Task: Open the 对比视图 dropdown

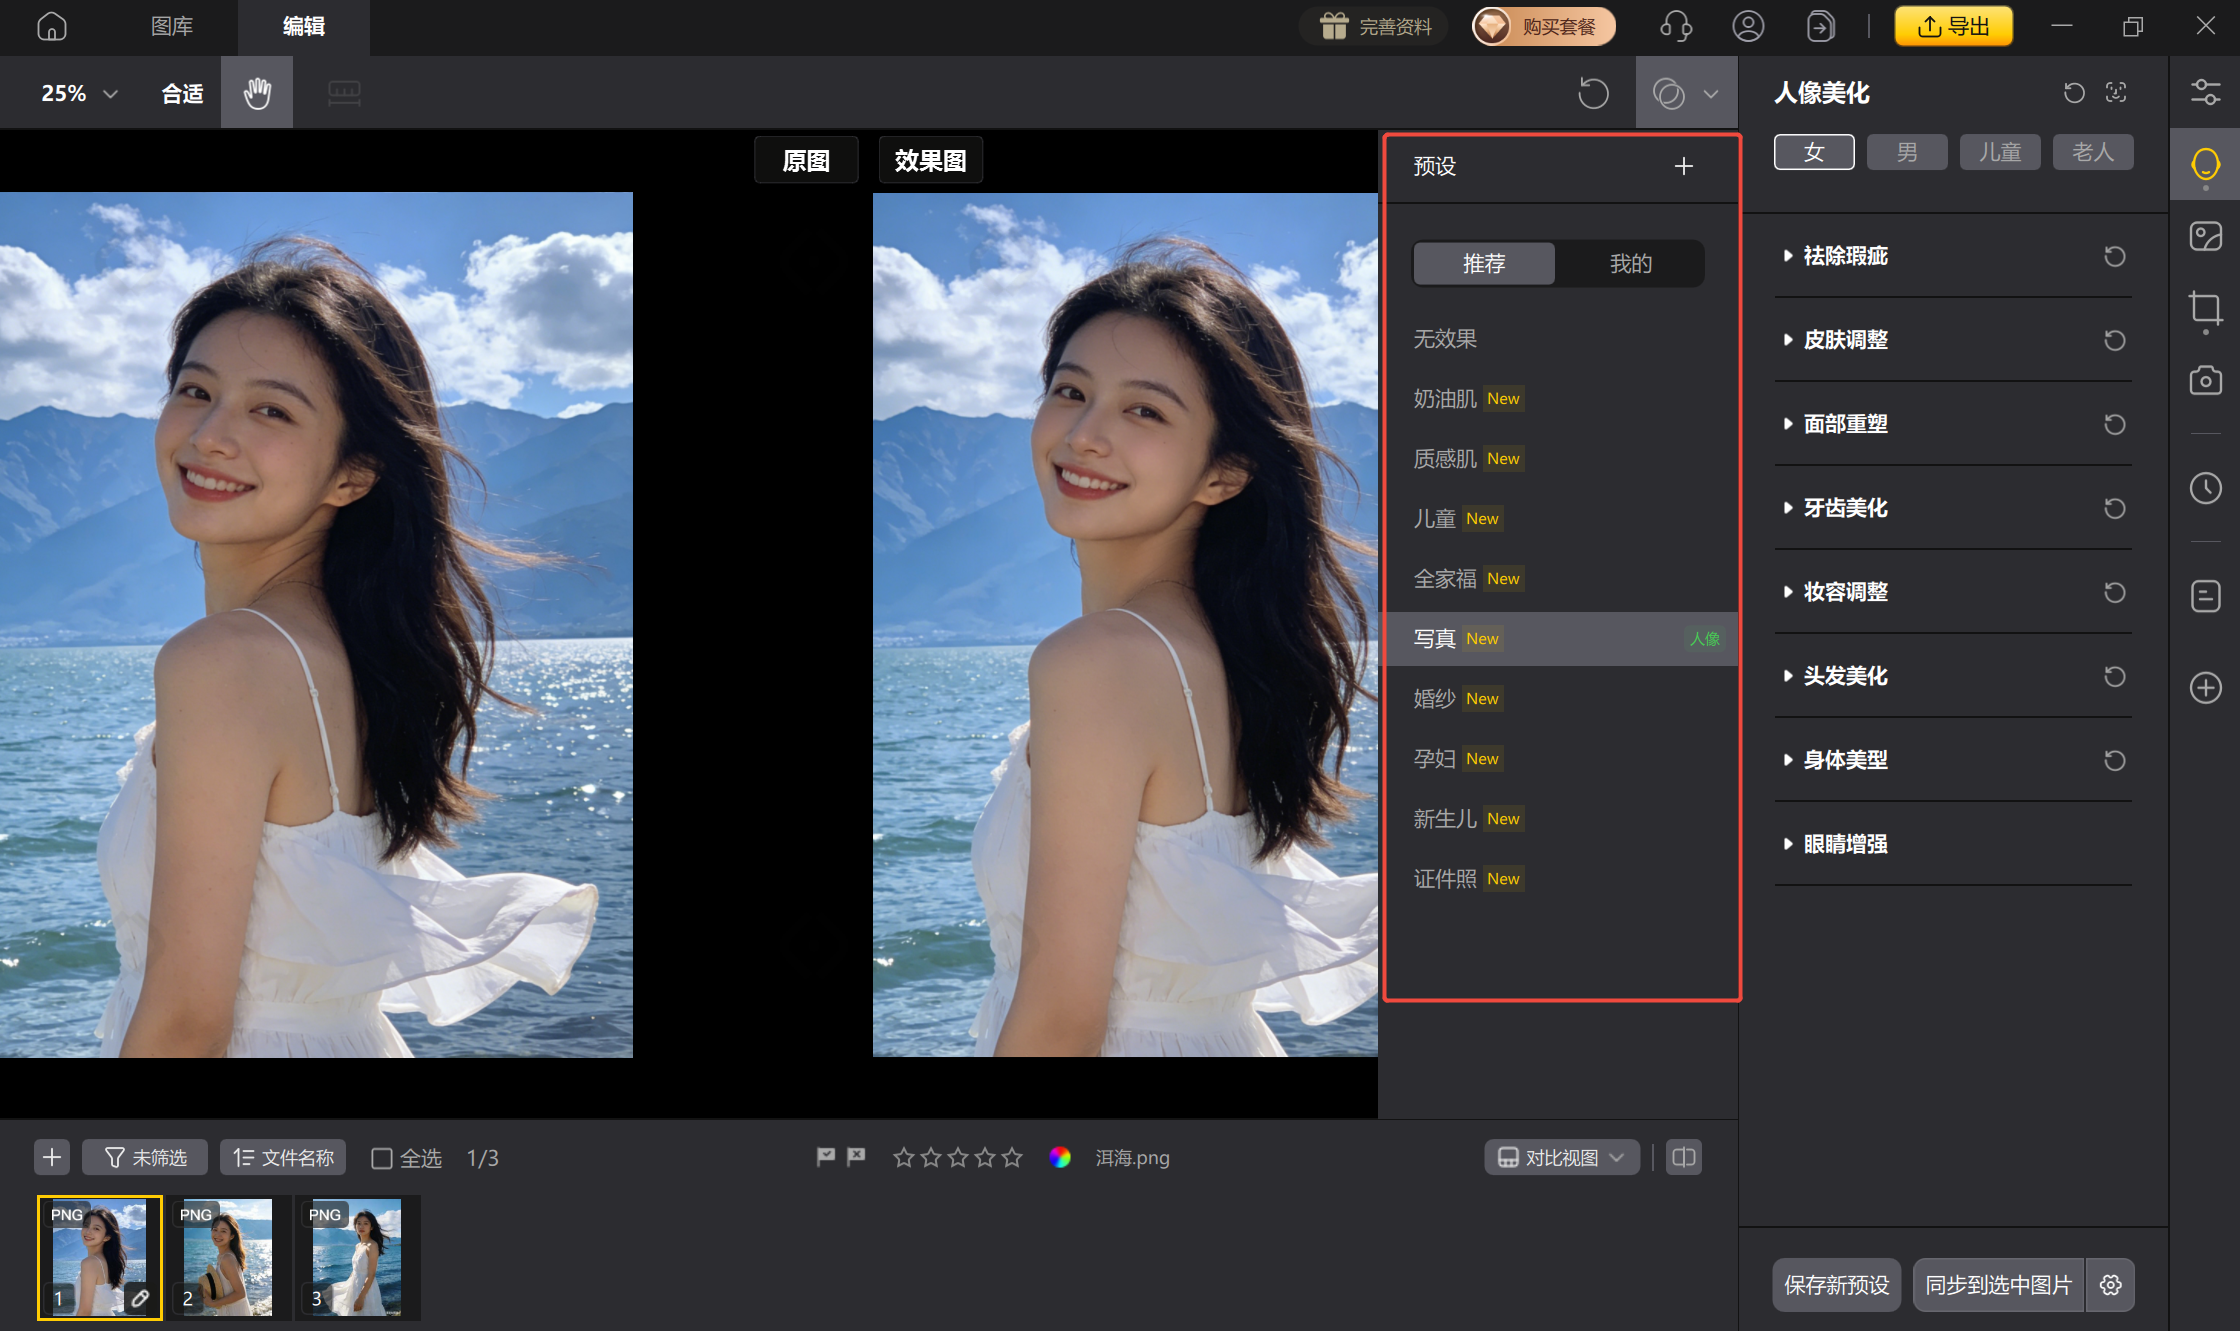Action: [x=1561, y=1157]
